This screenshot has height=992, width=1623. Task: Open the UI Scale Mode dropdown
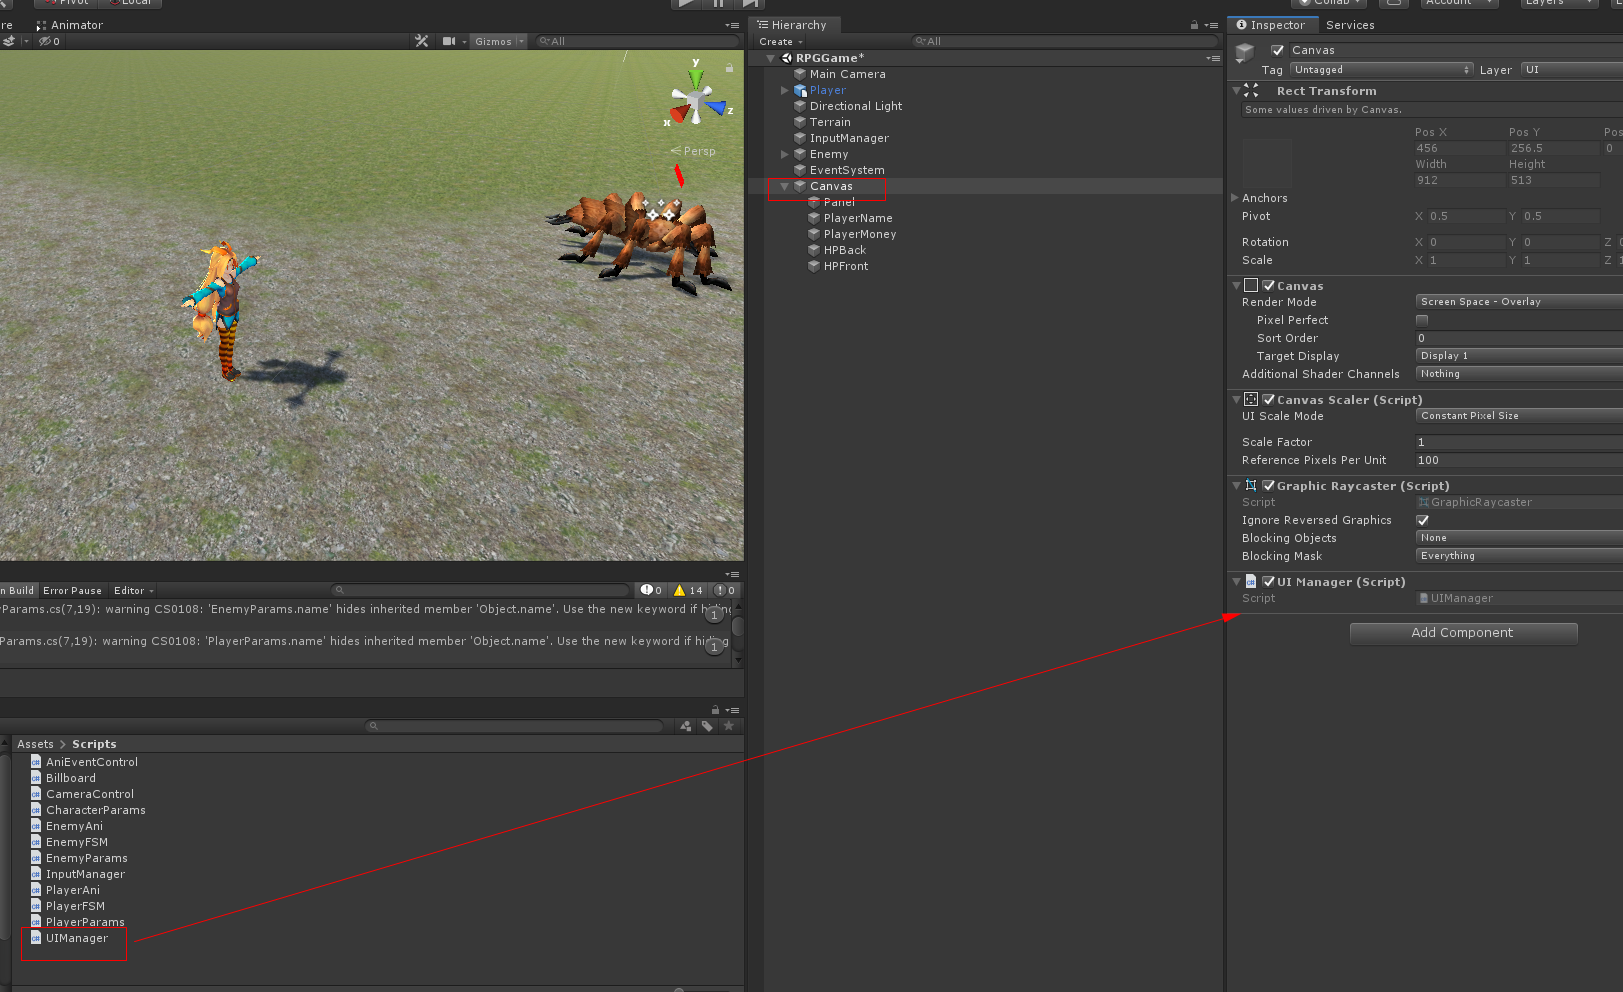click(x=1519, y=416)
